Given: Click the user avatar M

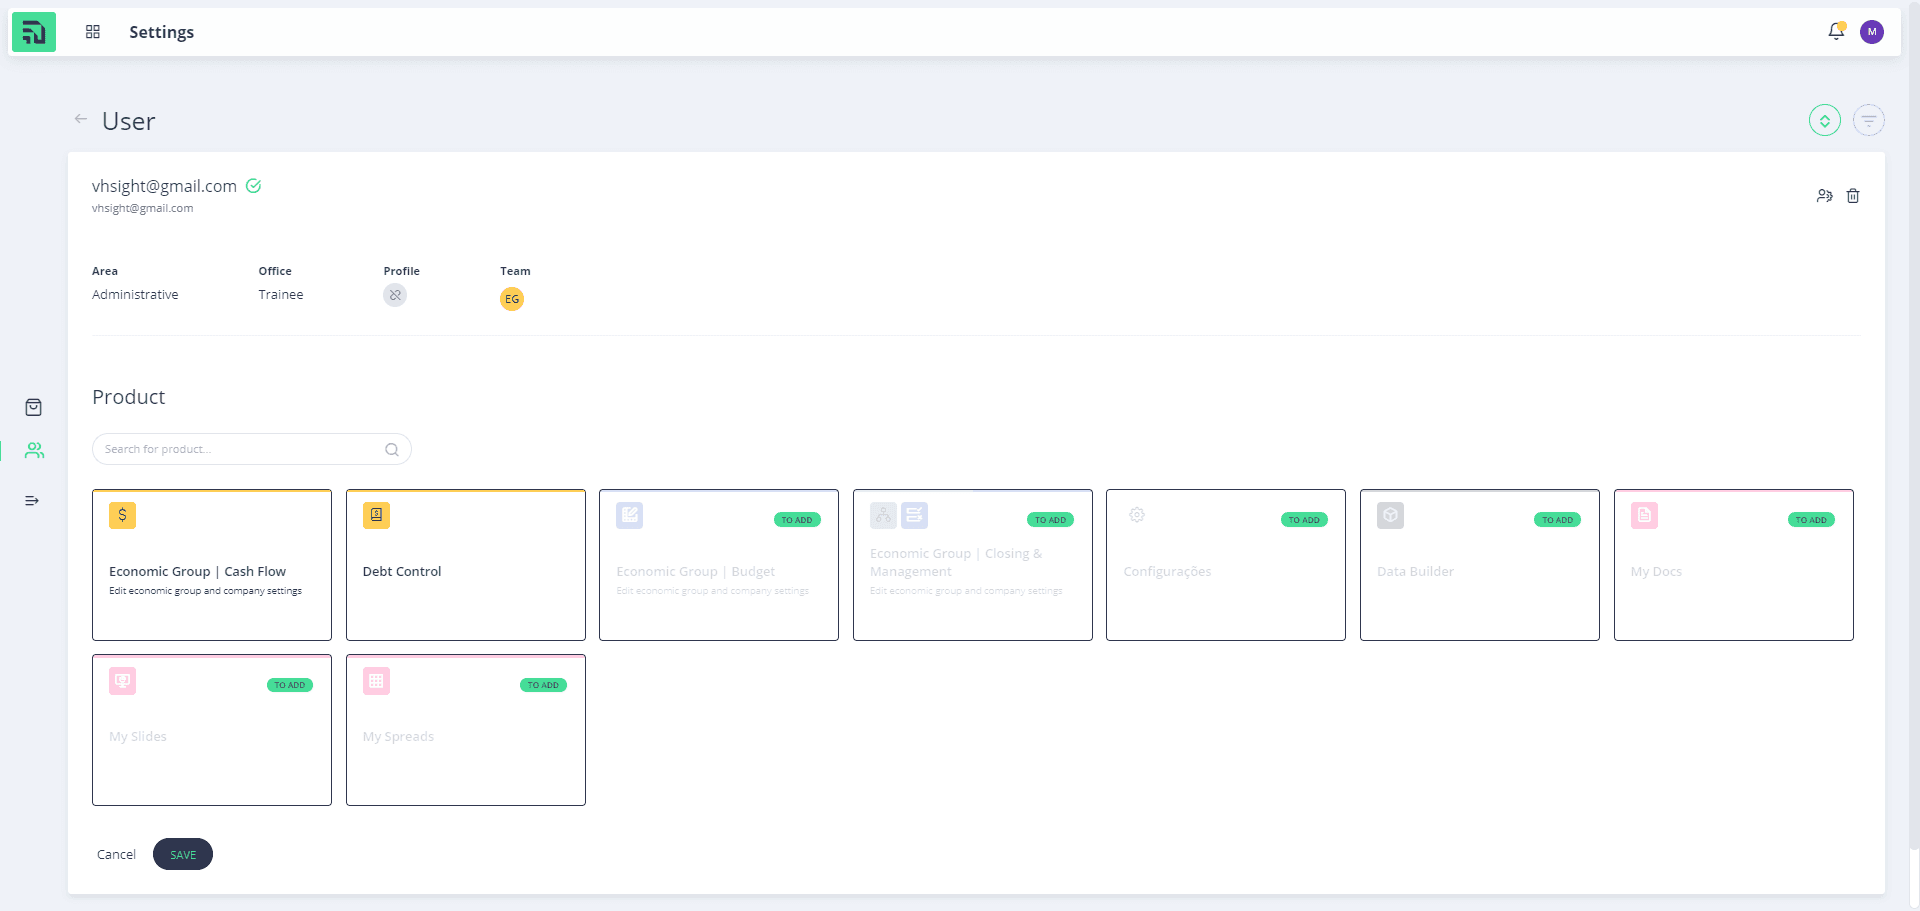Looking at the screenshot, I should (1872, 32).
